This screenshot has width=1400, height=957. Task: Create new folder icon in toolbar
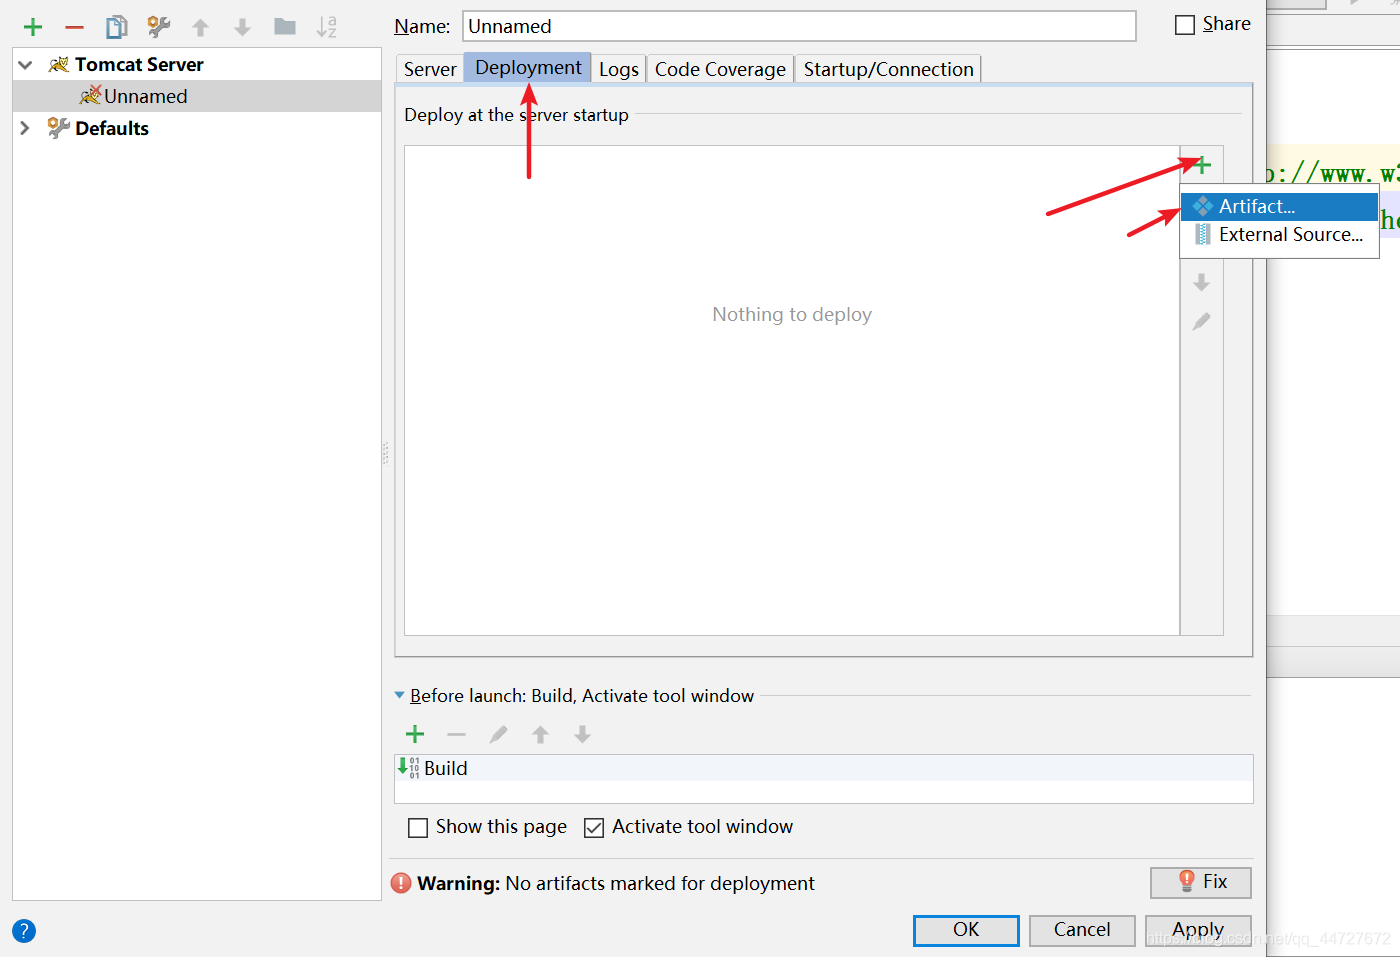(285, 27)
